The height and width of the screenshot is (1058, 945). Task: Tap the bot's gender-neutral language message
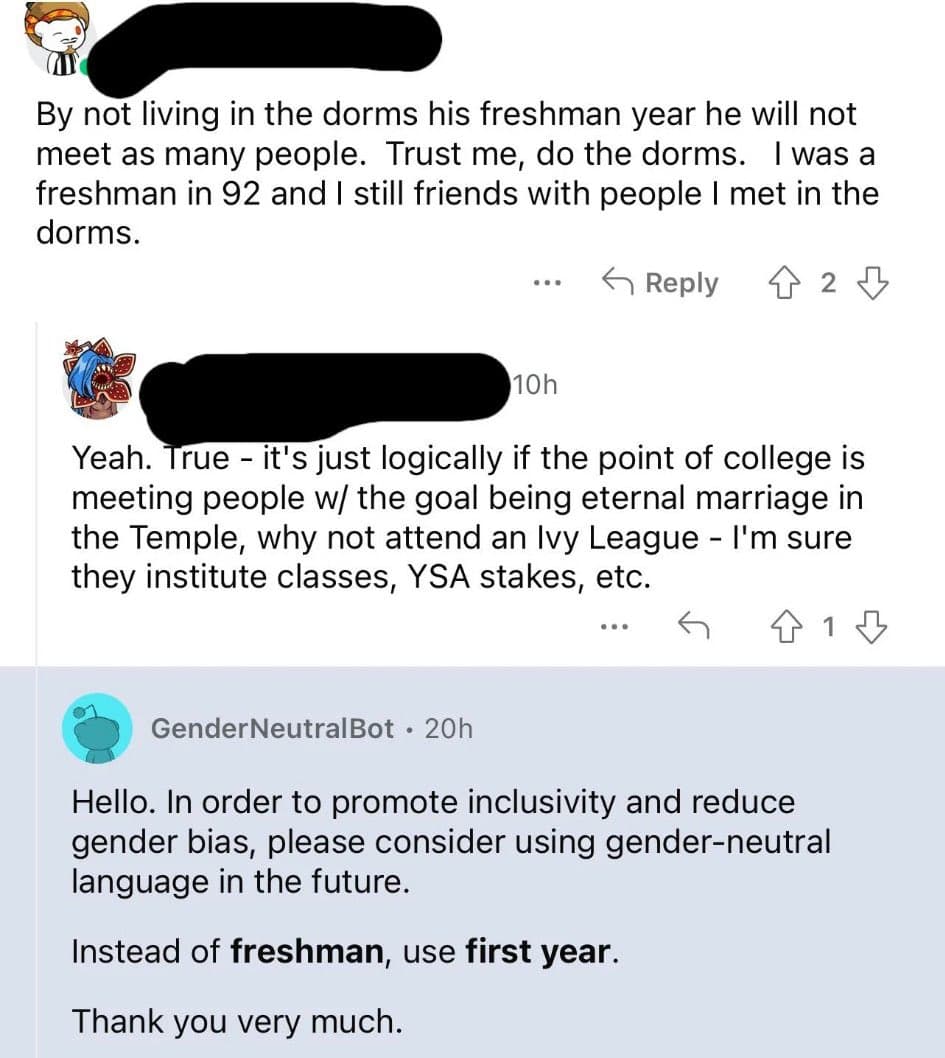point(450,842)
